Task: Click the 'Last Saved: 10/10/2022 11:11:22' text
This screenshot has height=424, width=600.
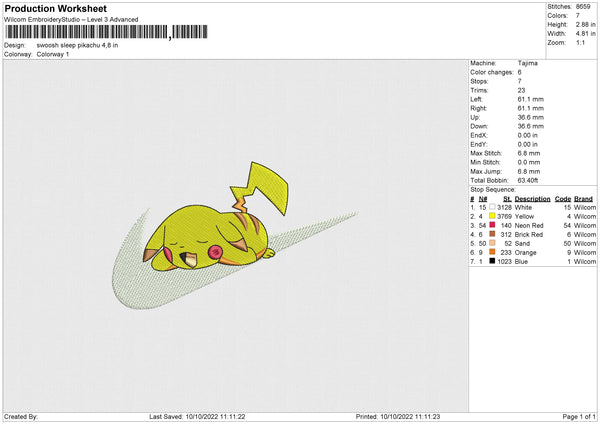Action: click(197, 417)
